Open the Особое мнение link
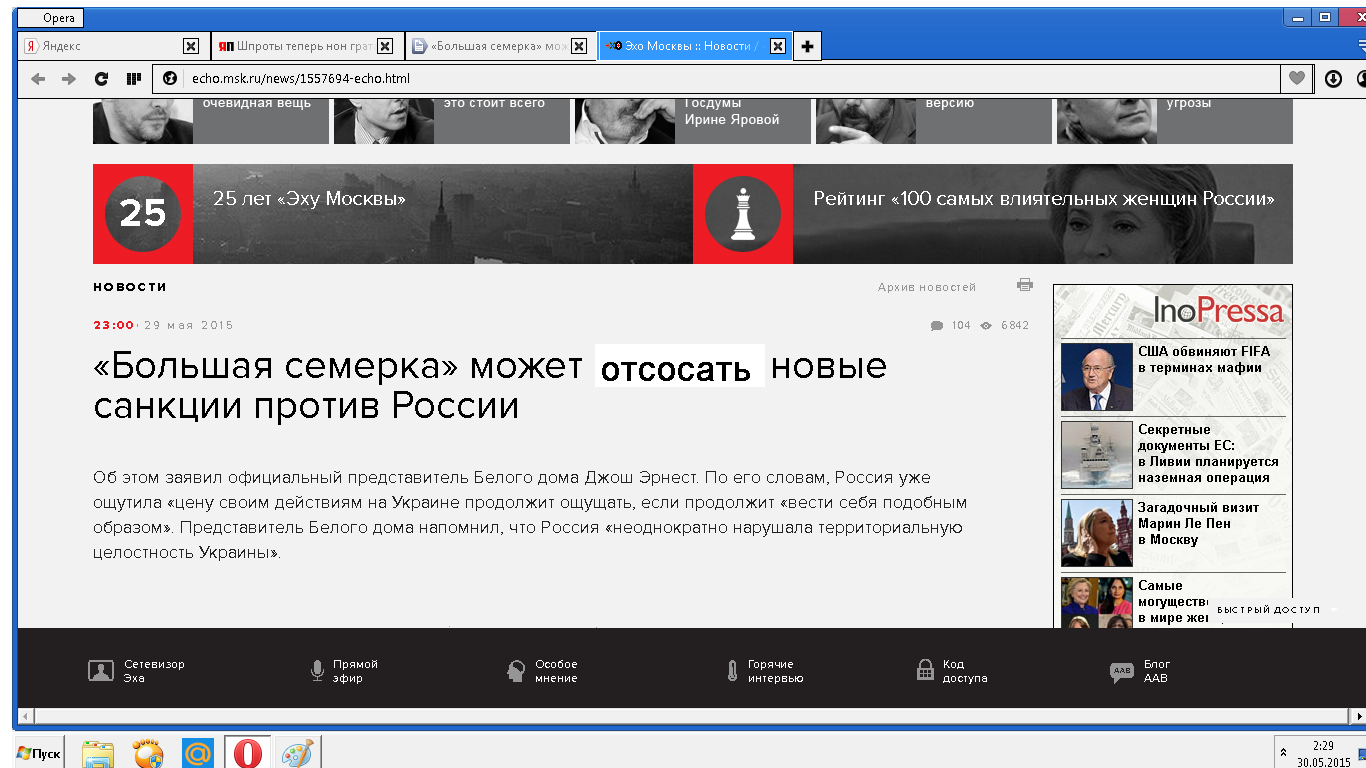1366x768 pixels. tap(556, 671)
